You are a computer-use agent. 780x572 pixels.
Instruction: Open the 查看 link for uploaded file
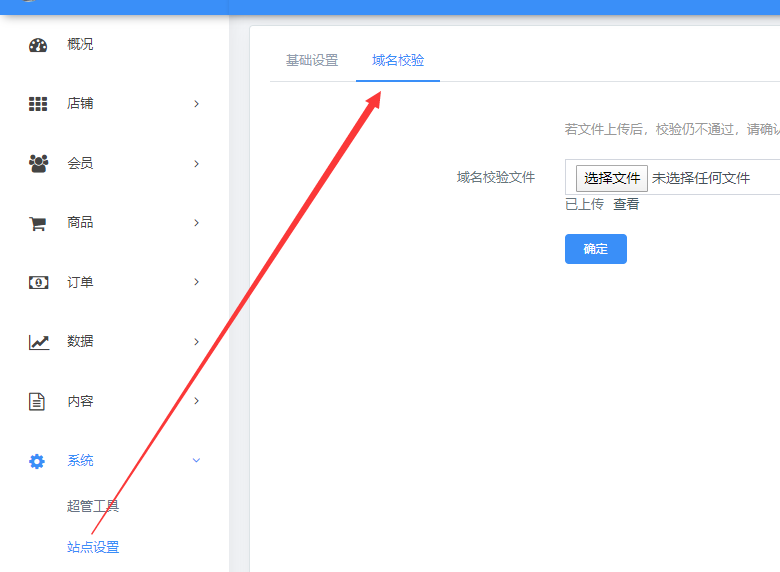tap(626, 204)
